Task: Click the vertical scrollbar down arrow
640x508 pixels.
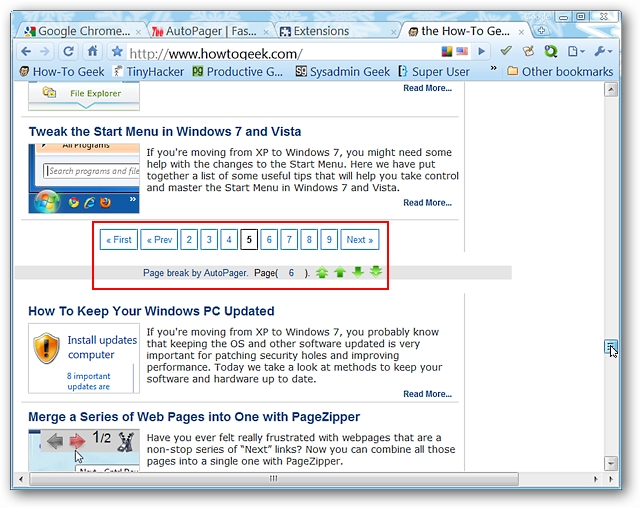Action: 611,464
